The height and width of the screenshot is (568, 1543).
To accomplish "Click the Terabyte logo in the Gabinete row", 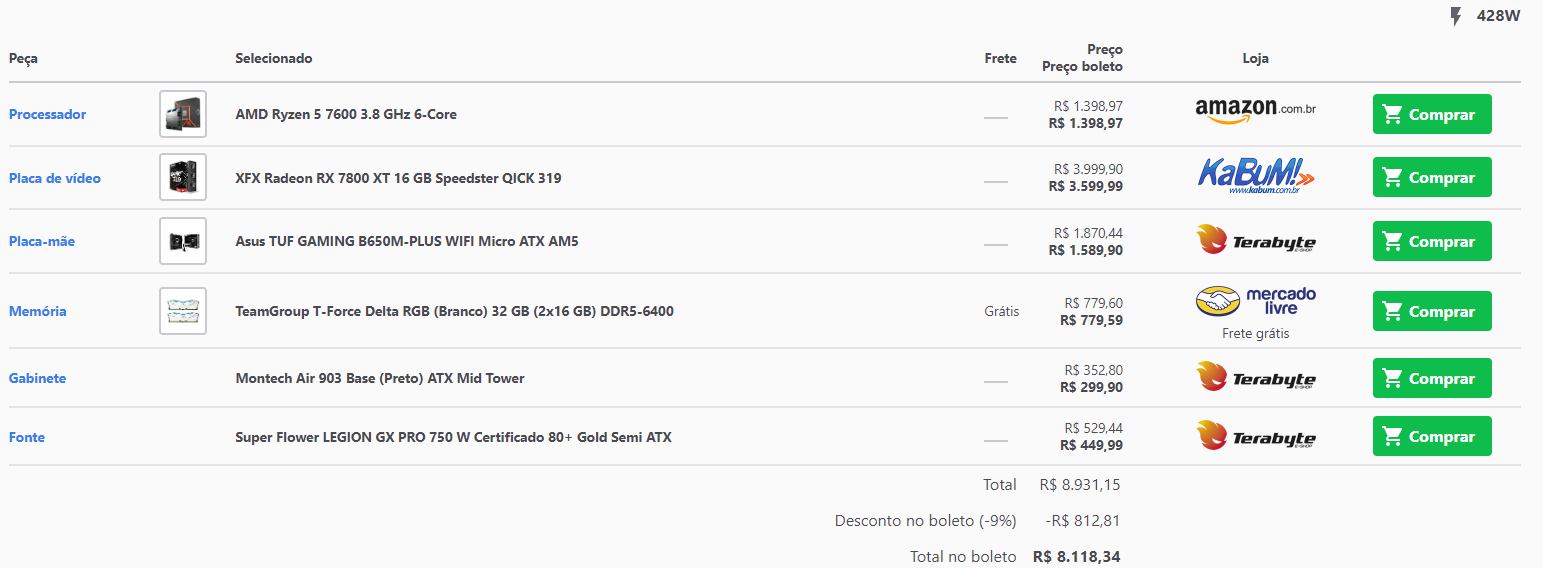I will coord(1255,377).
